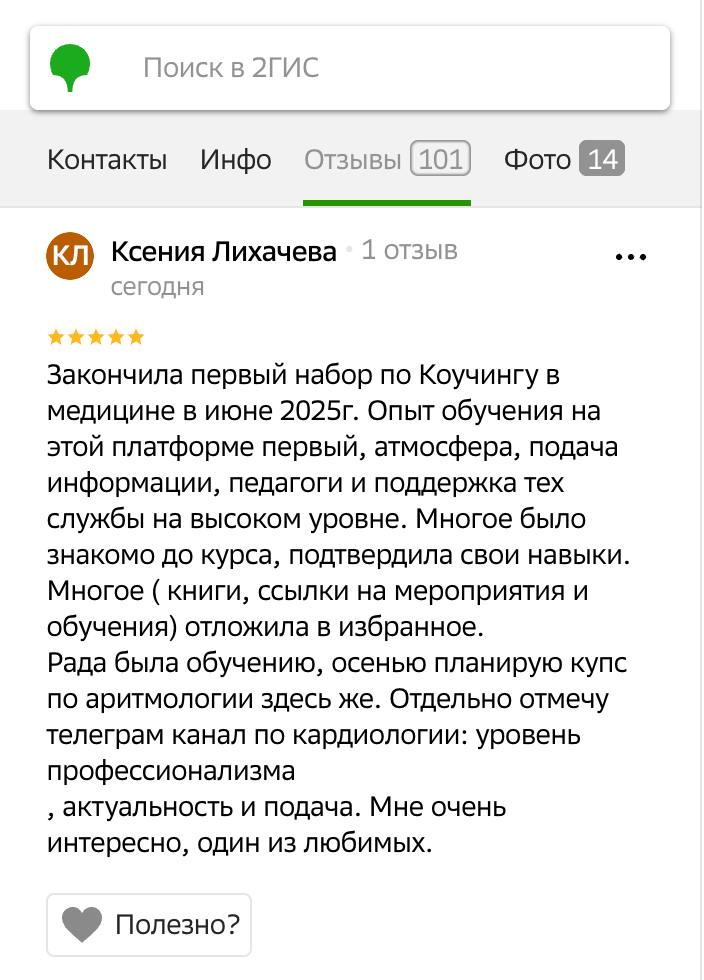
Task: Click the 101 reviews count badge
Action: click(440, 159)
